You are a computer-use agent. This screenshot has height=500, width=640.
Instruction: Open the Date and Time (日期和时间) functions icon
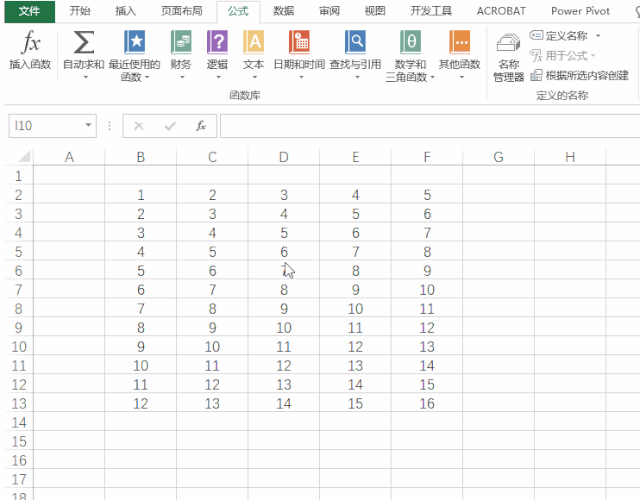pyautogui.click(x=299, y=42)
